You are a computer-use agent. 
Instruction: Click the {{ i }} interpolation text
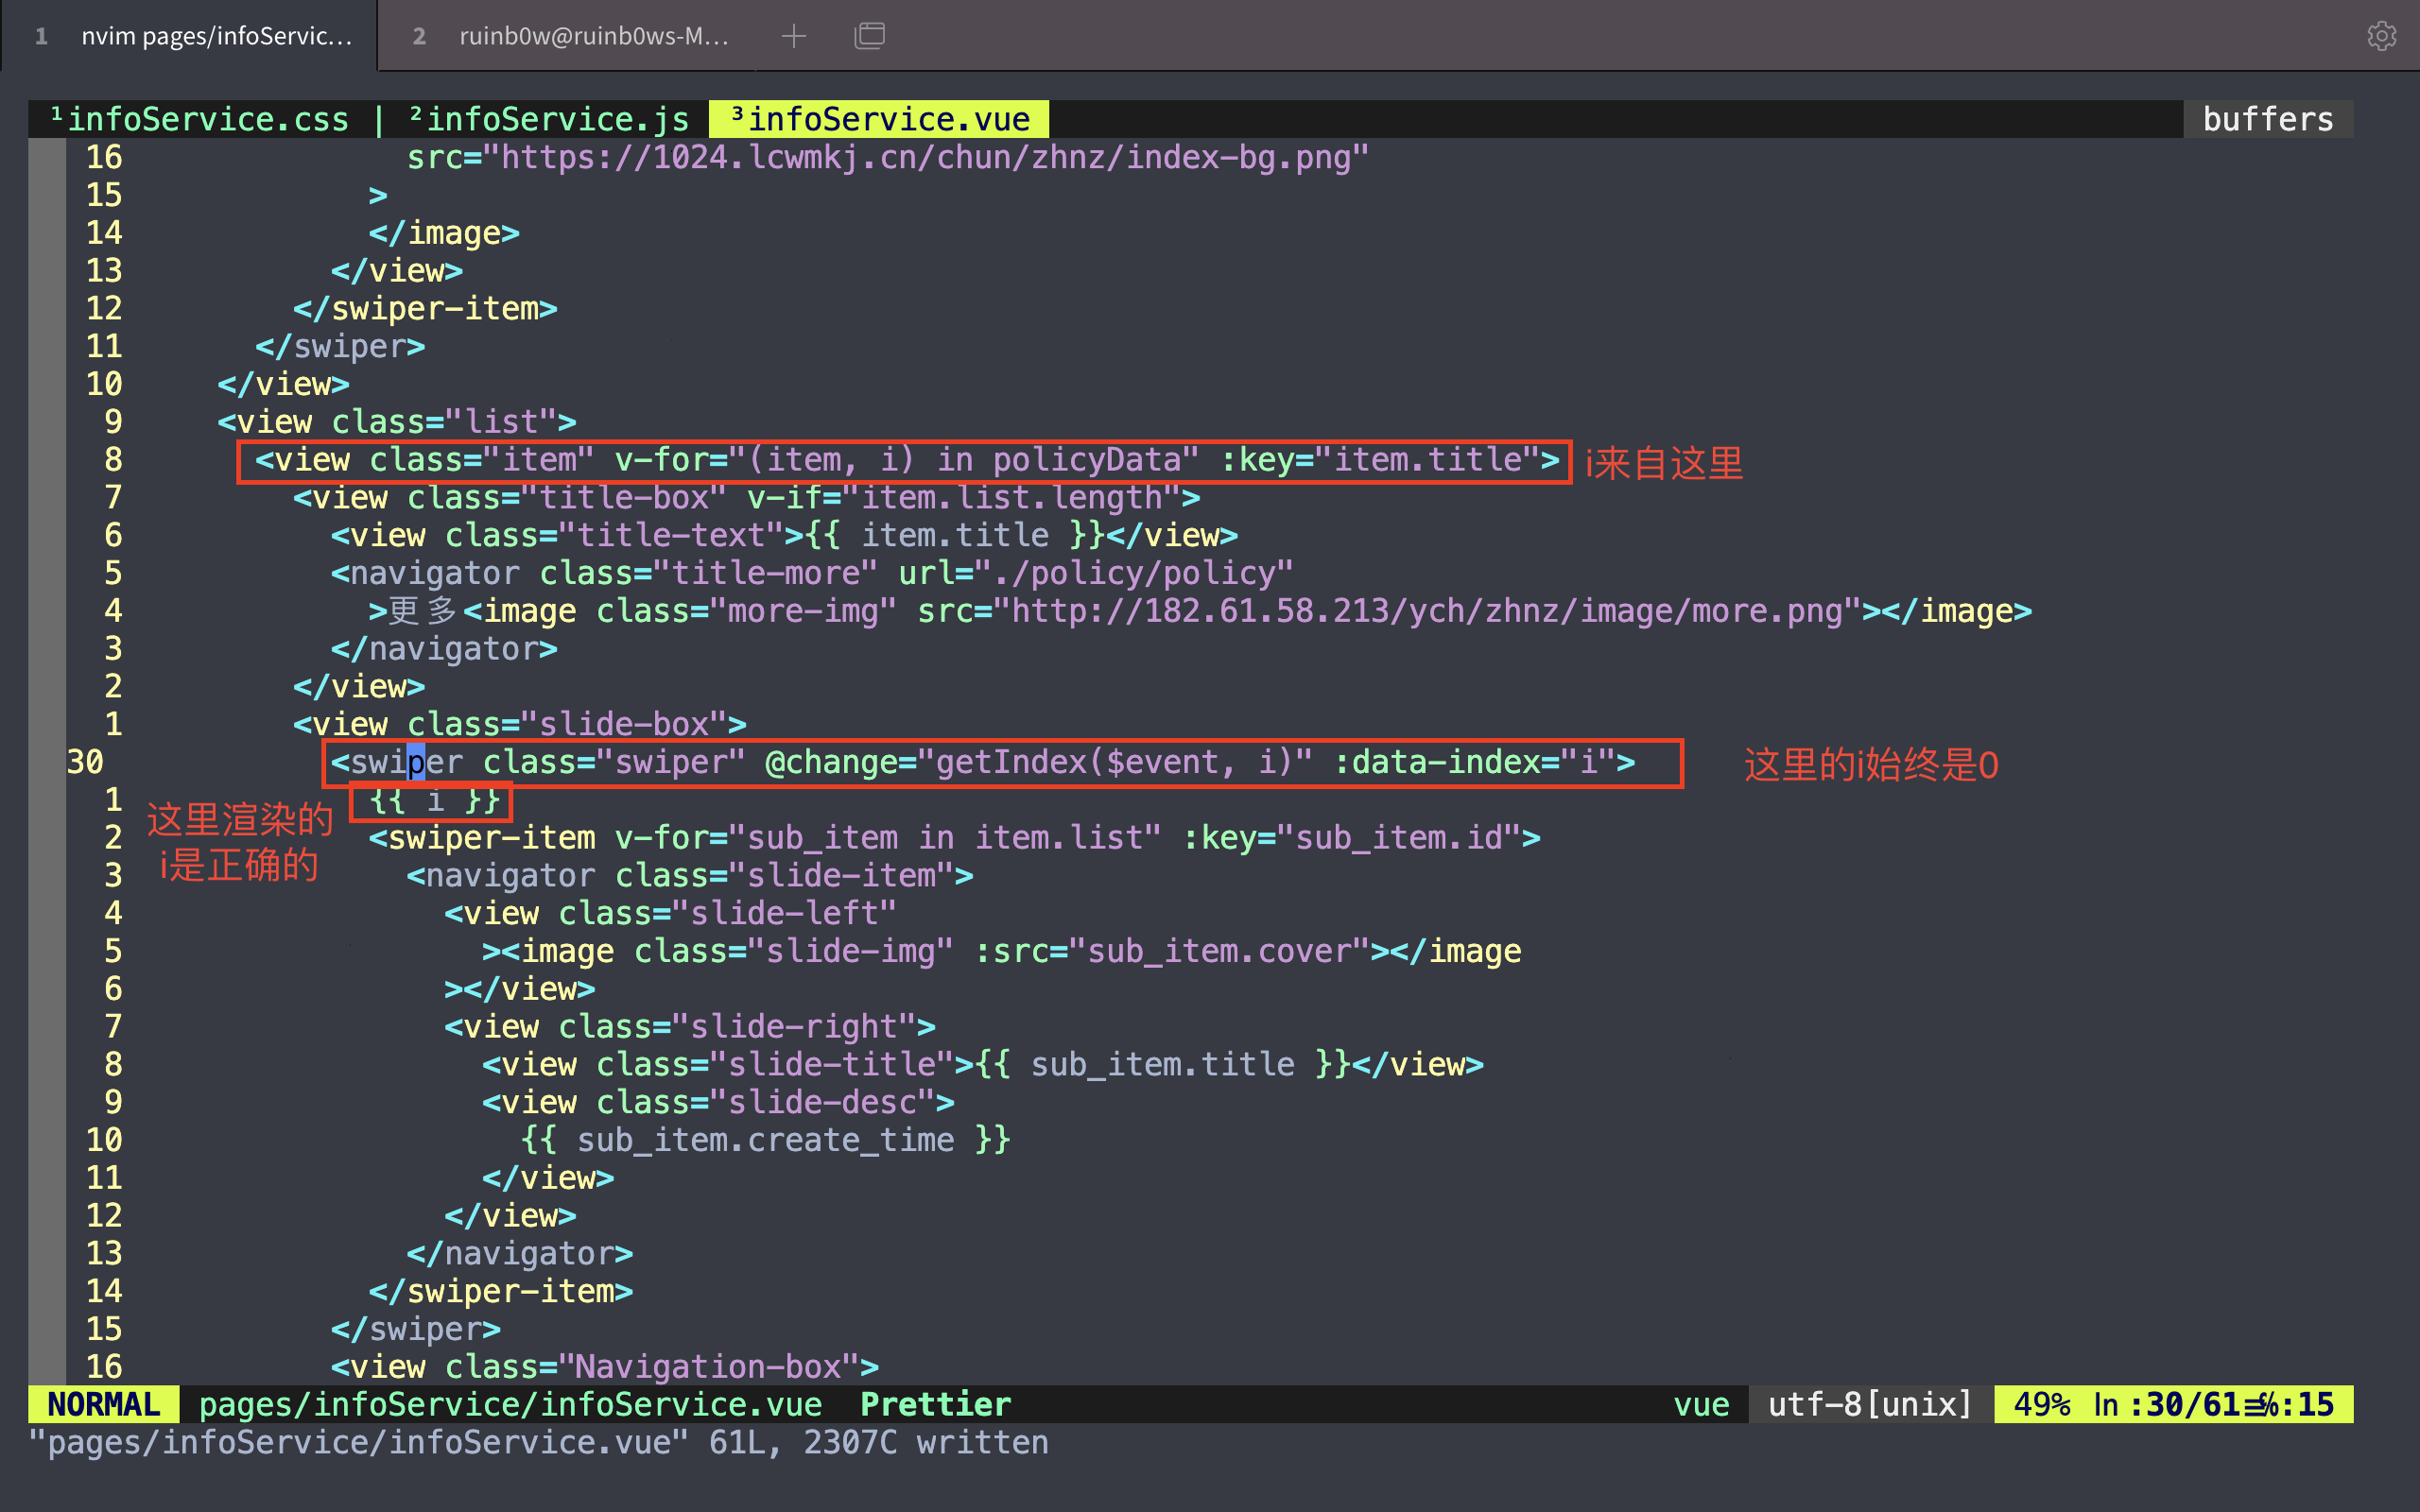[433, 801]
